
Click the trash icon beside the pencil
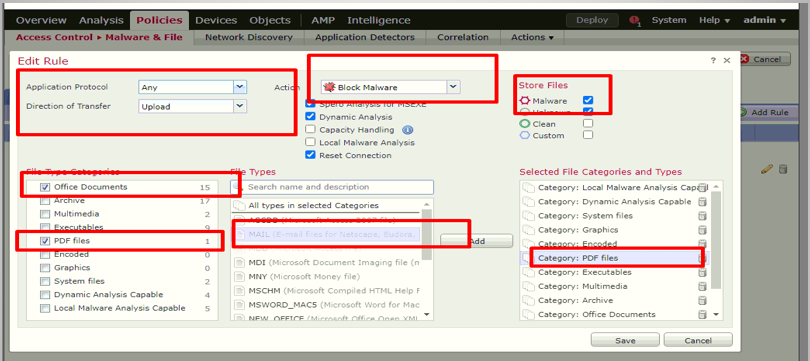pyautogui.click(x=783, y=169)
